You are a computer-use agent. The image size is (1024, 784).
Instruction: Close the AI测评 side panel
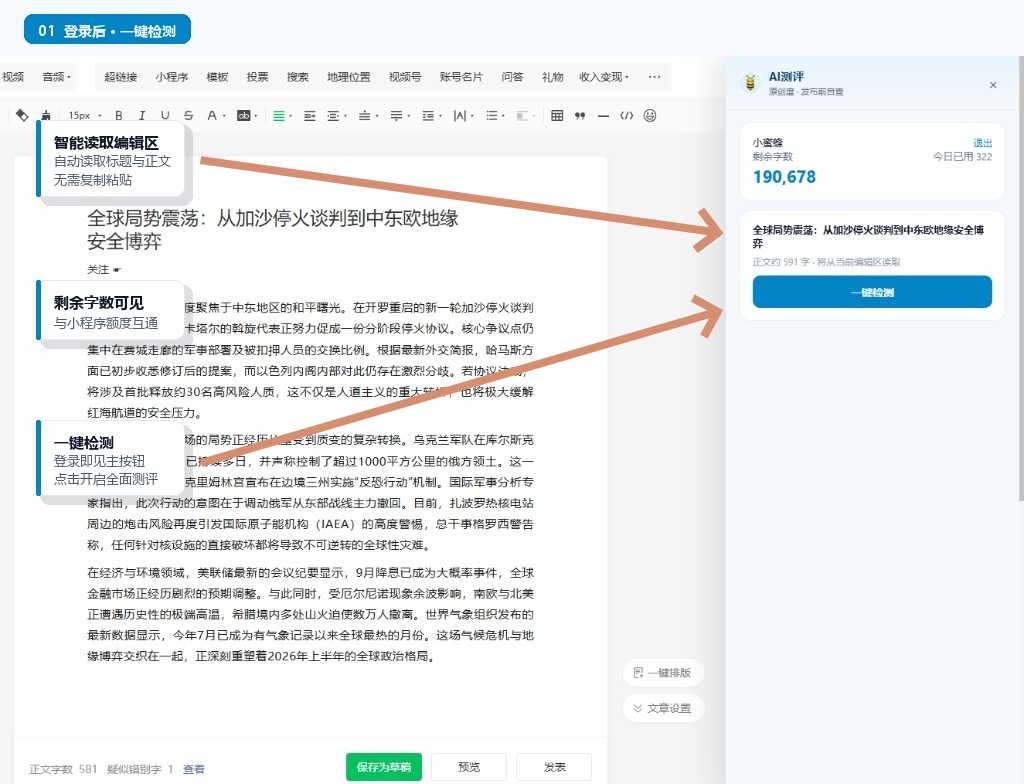pos(993,85)
